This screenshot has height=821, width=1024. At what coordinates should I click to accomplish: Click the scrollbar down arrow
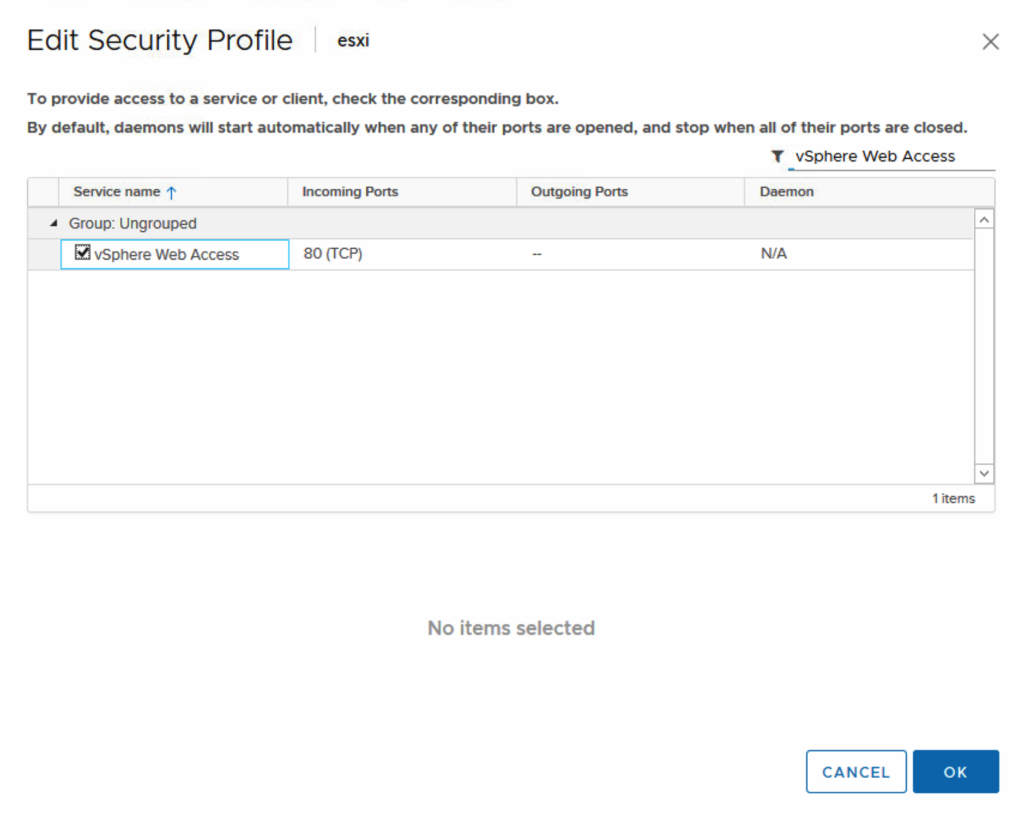(984, 473)
